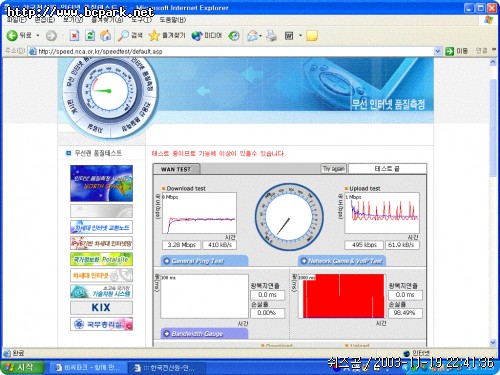Refresh the page with the Refresh icon
This screenshot has height=375, width=500.
point(90,35)
